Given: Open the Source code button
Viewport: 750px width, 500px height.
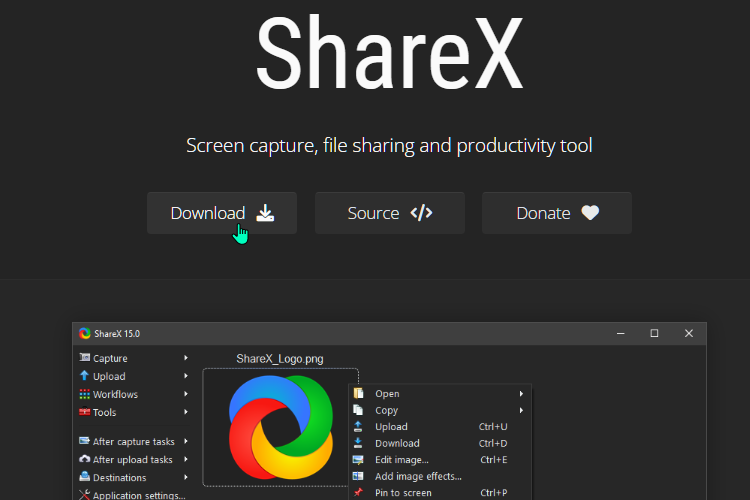Looking at the screenshot, I should point(390,213).
